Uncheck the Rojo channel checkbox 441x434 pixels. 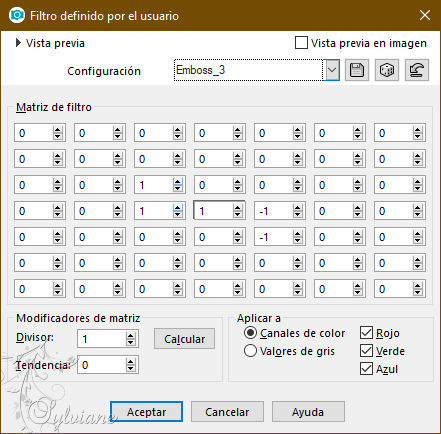366,333
